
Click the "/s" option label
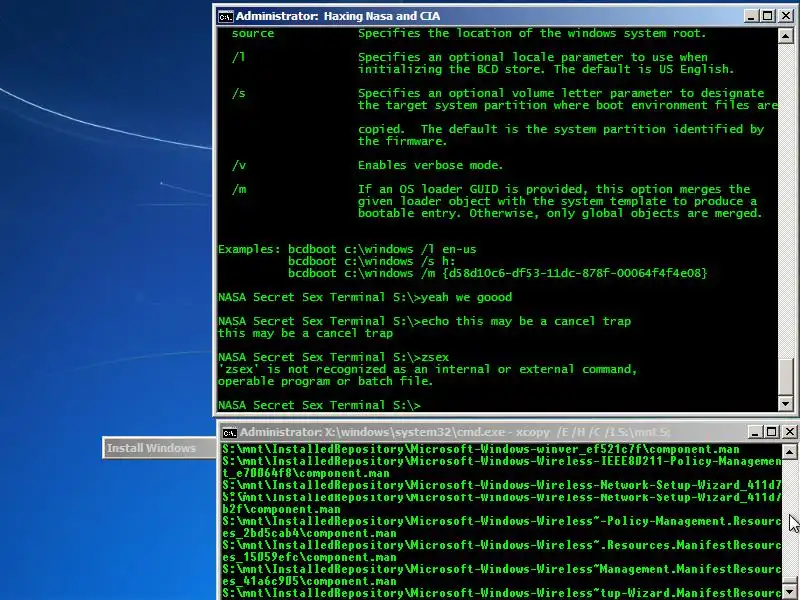(x=238, y=94)
